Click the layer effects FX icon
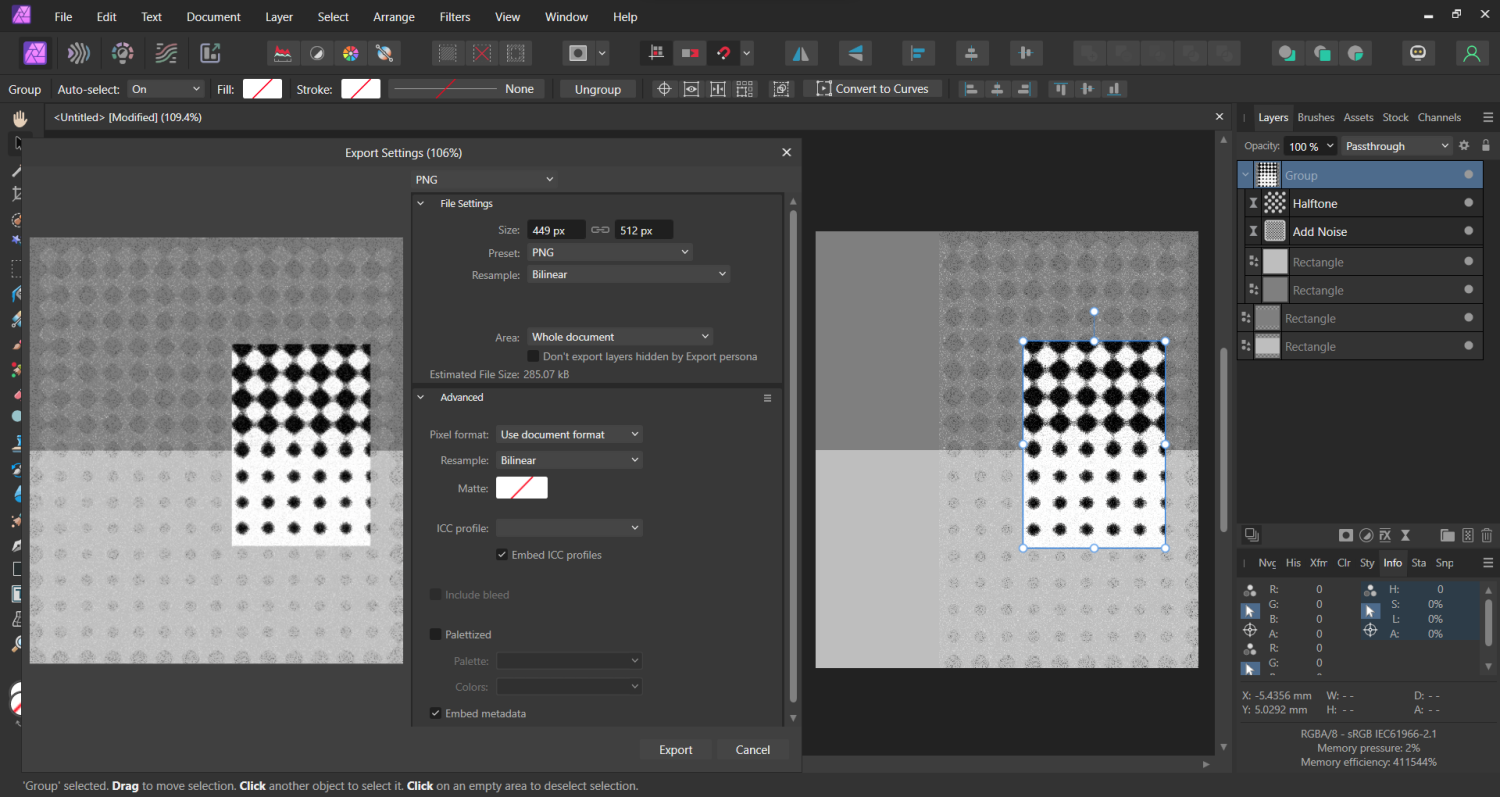 coord(1386,536)
